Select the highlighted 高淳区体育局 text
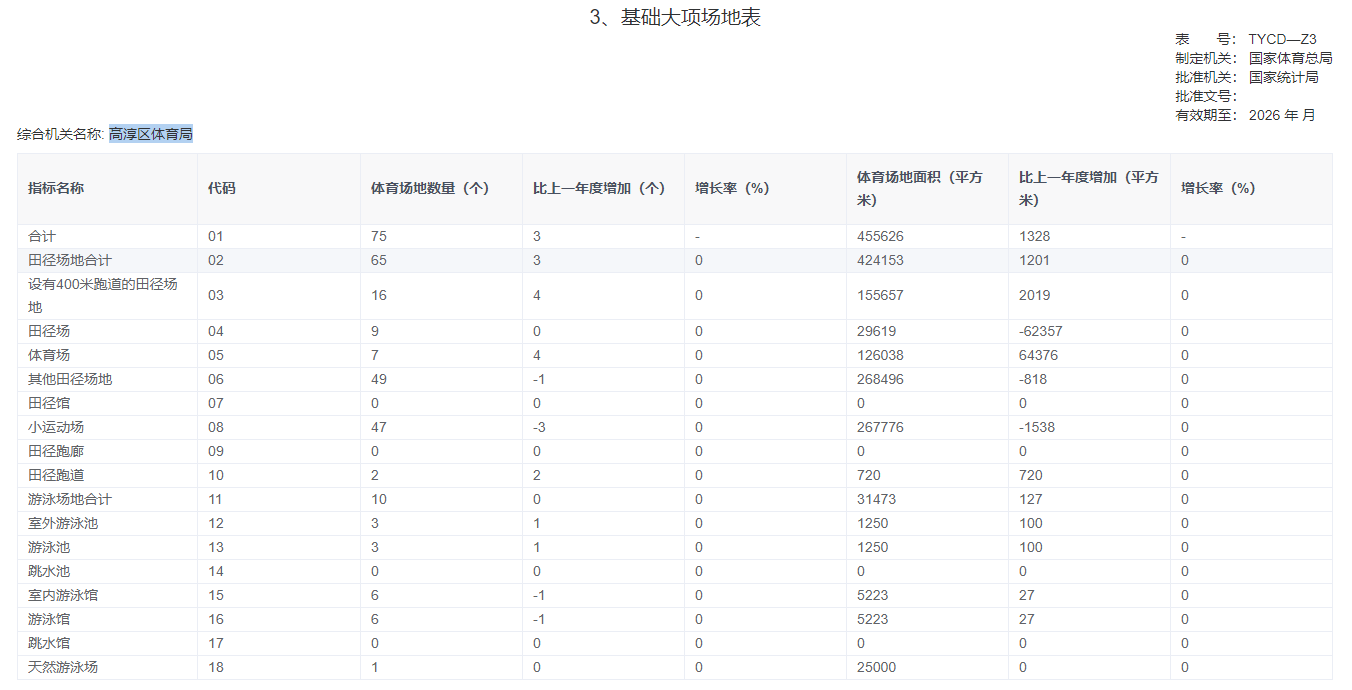Screen dimensions: 1352x690 point(150,134)
